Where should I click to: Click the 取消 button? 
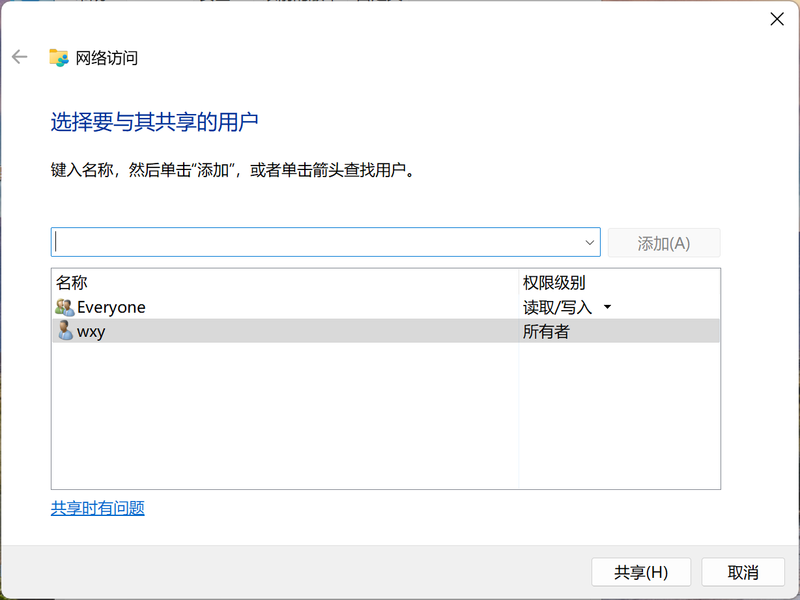742,572
